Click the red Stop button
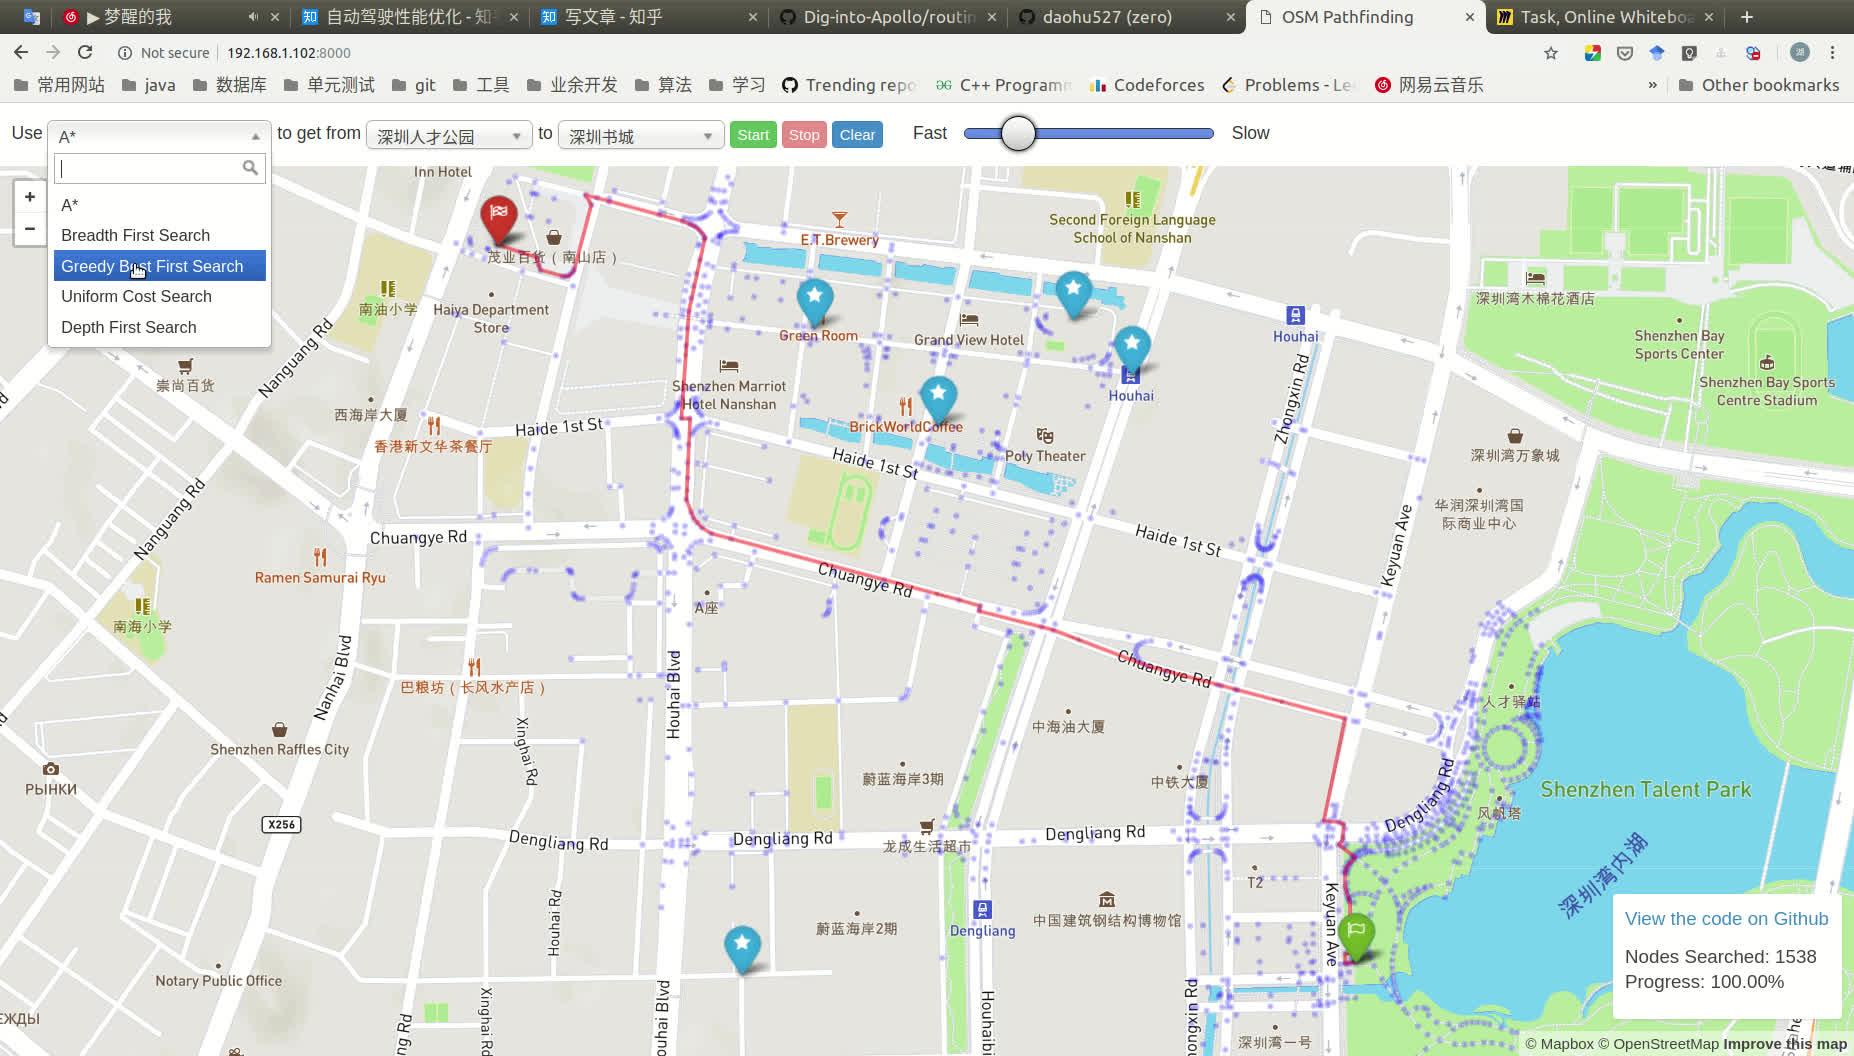The height and width of the screenshot is (1056, 1854). tap(804, 135)
